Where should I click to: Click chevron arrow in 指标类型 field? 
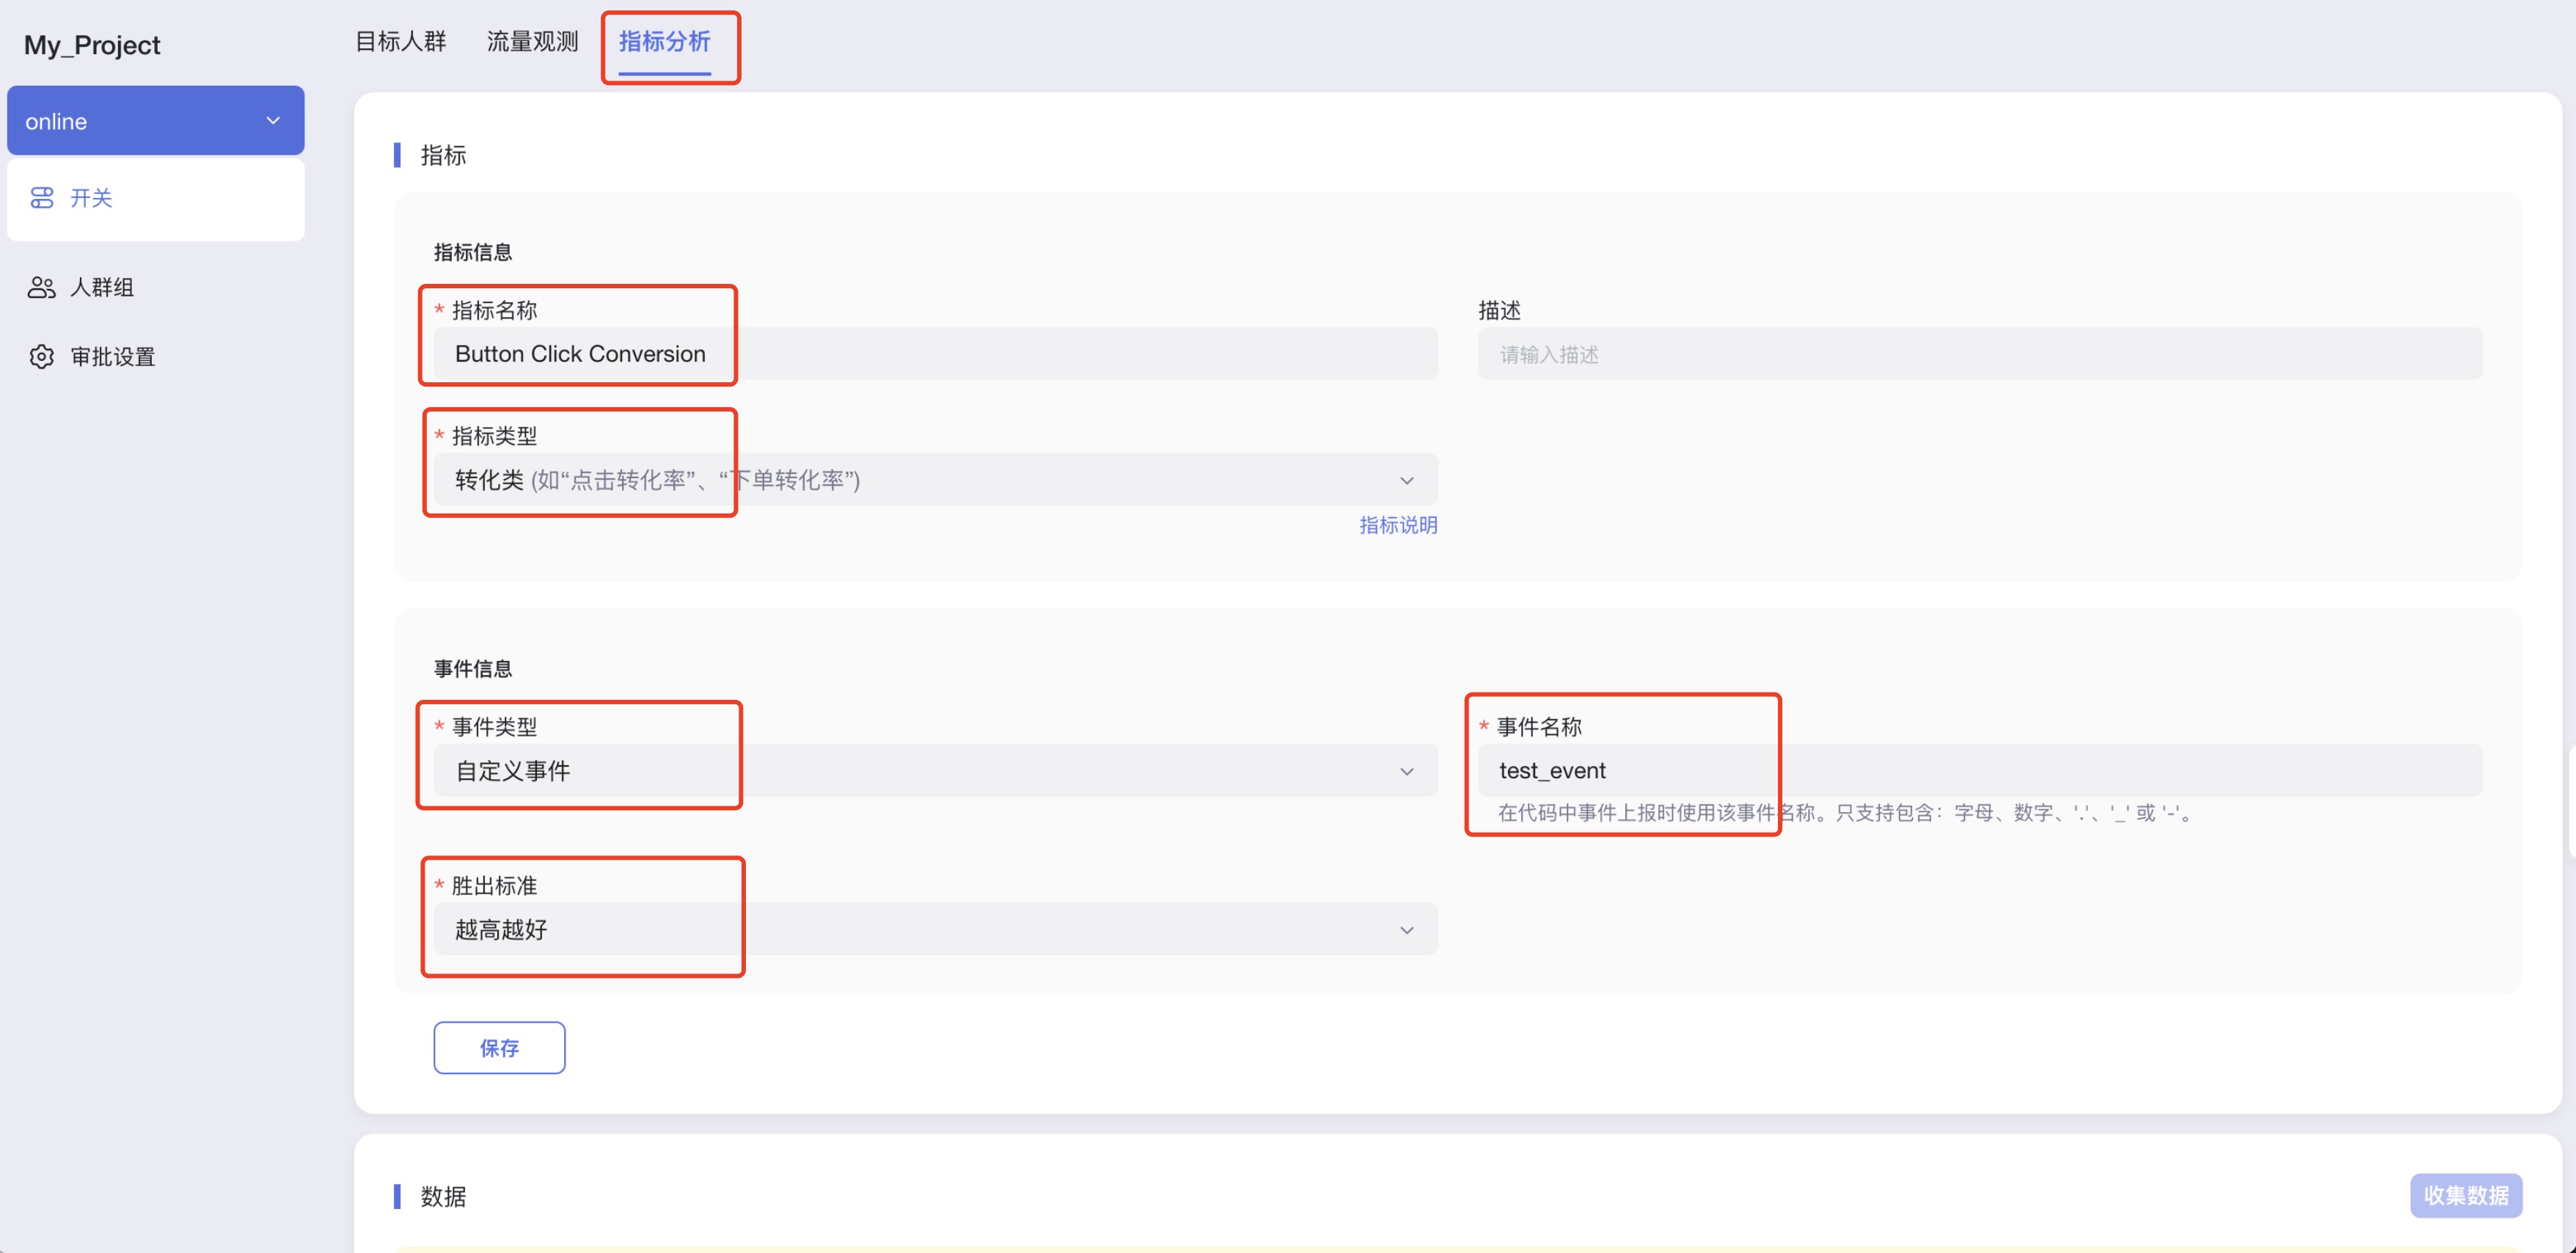pos(1406,481)
